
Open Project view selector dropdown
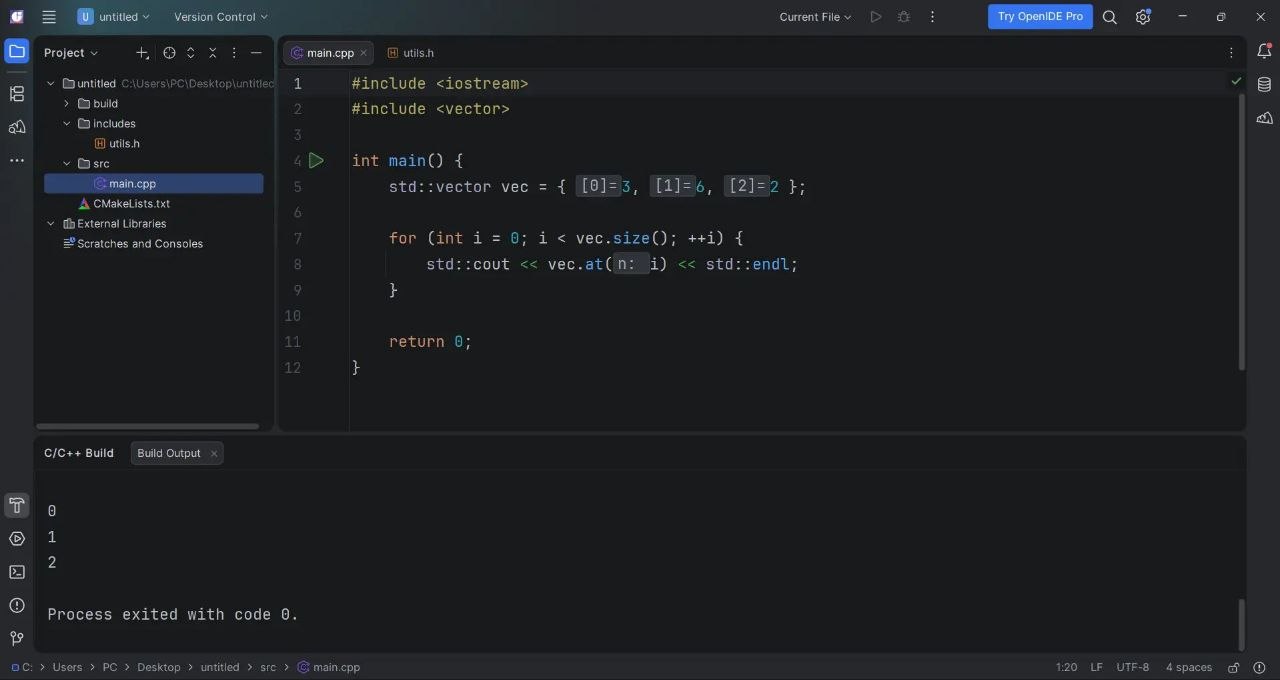point(71,53)
